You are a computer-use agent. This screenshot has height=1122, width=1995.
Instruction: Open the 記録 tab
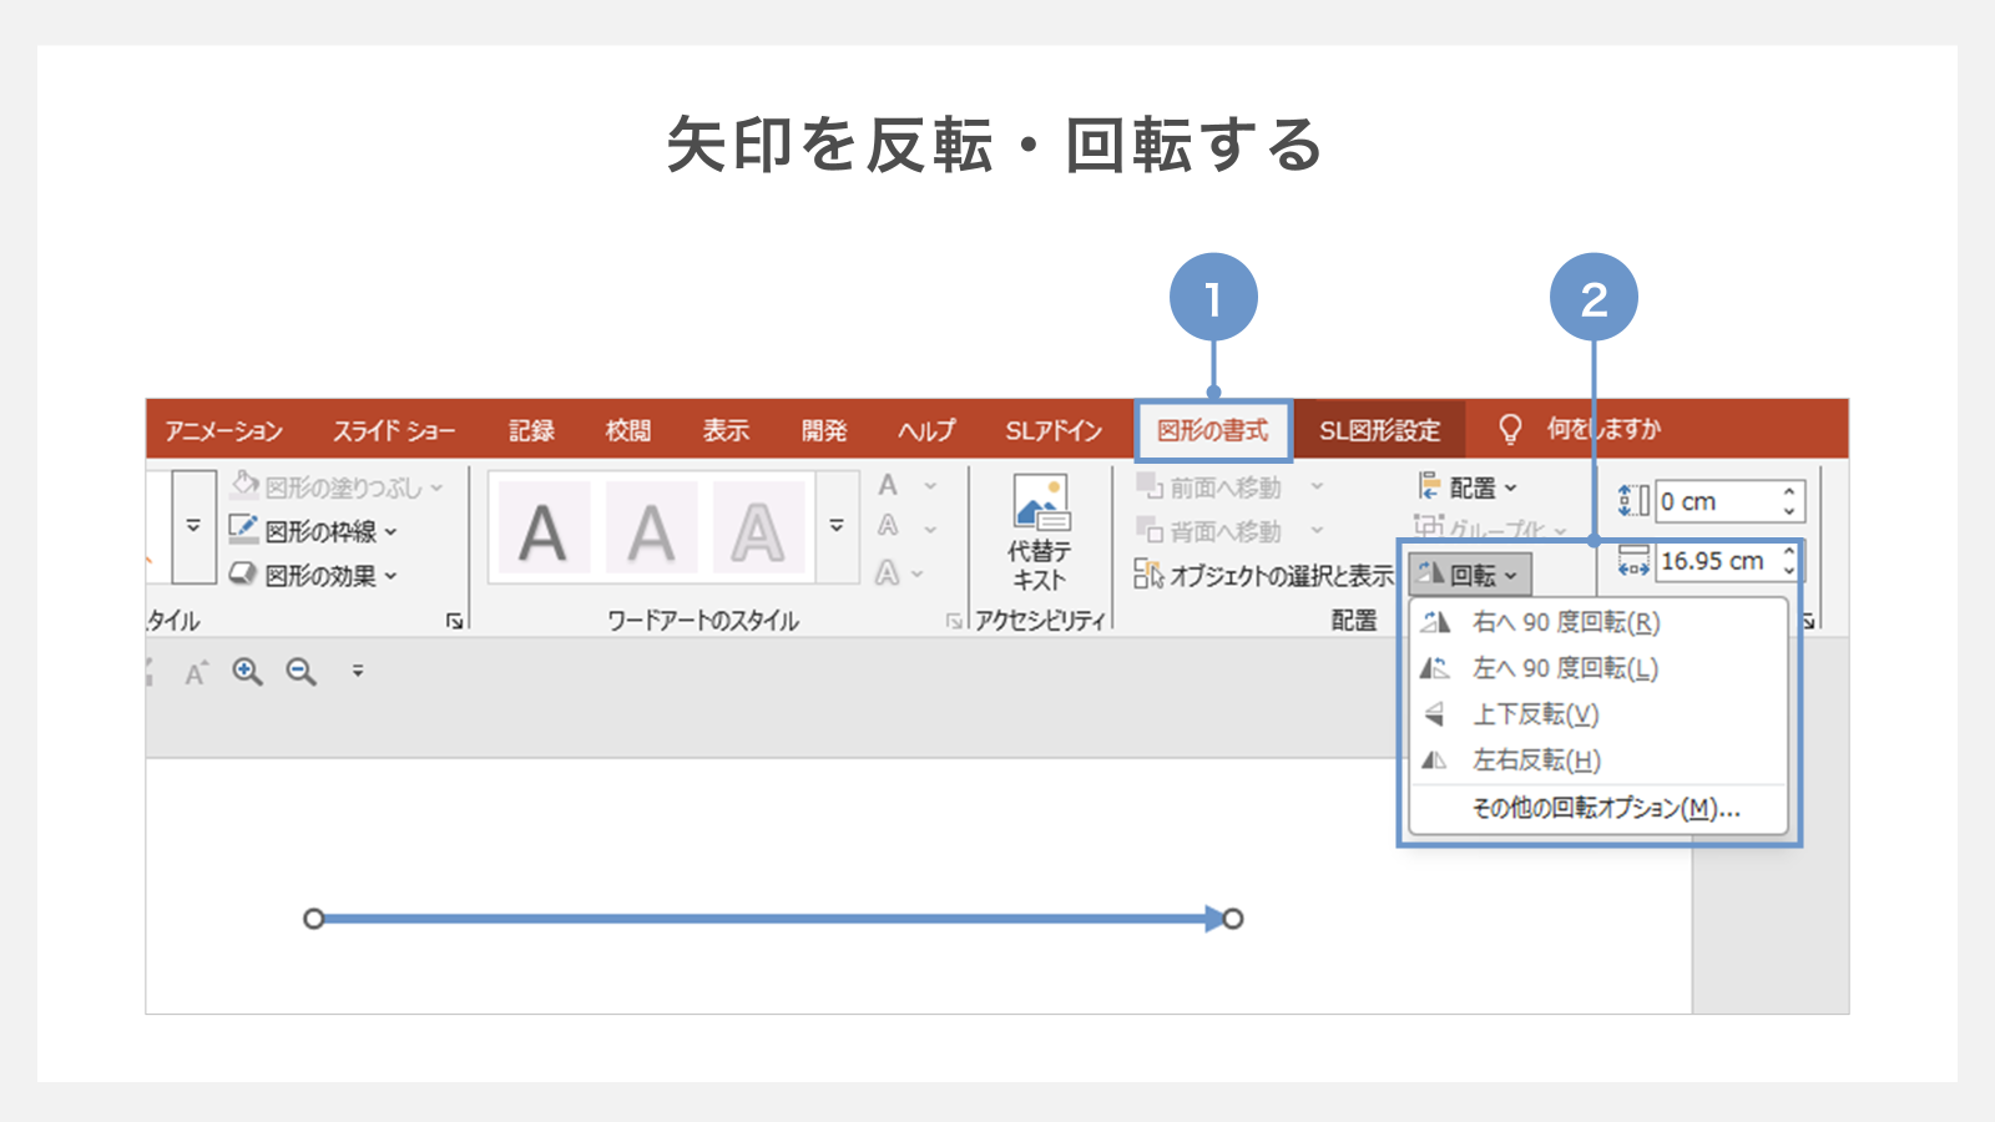(531, 431)
